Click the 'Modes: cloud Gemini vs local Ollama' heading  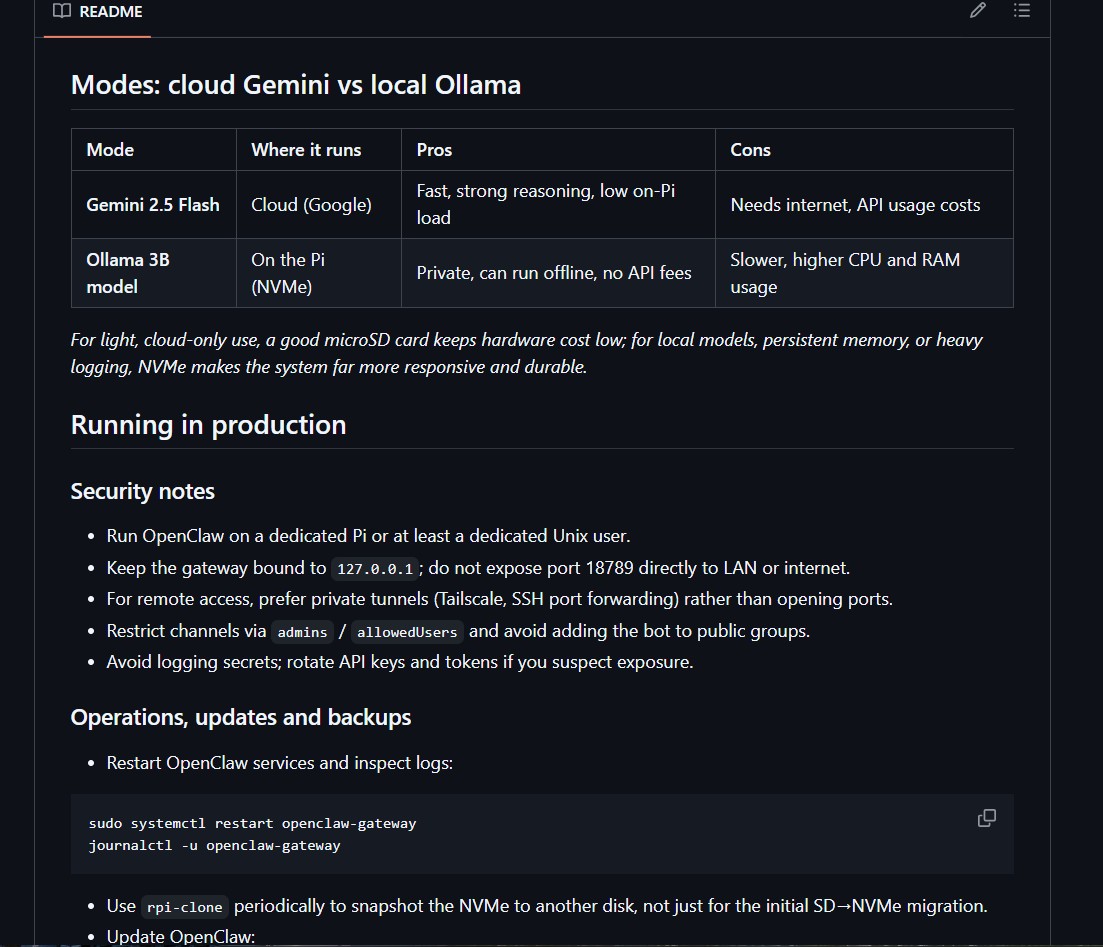pos(296,85)
